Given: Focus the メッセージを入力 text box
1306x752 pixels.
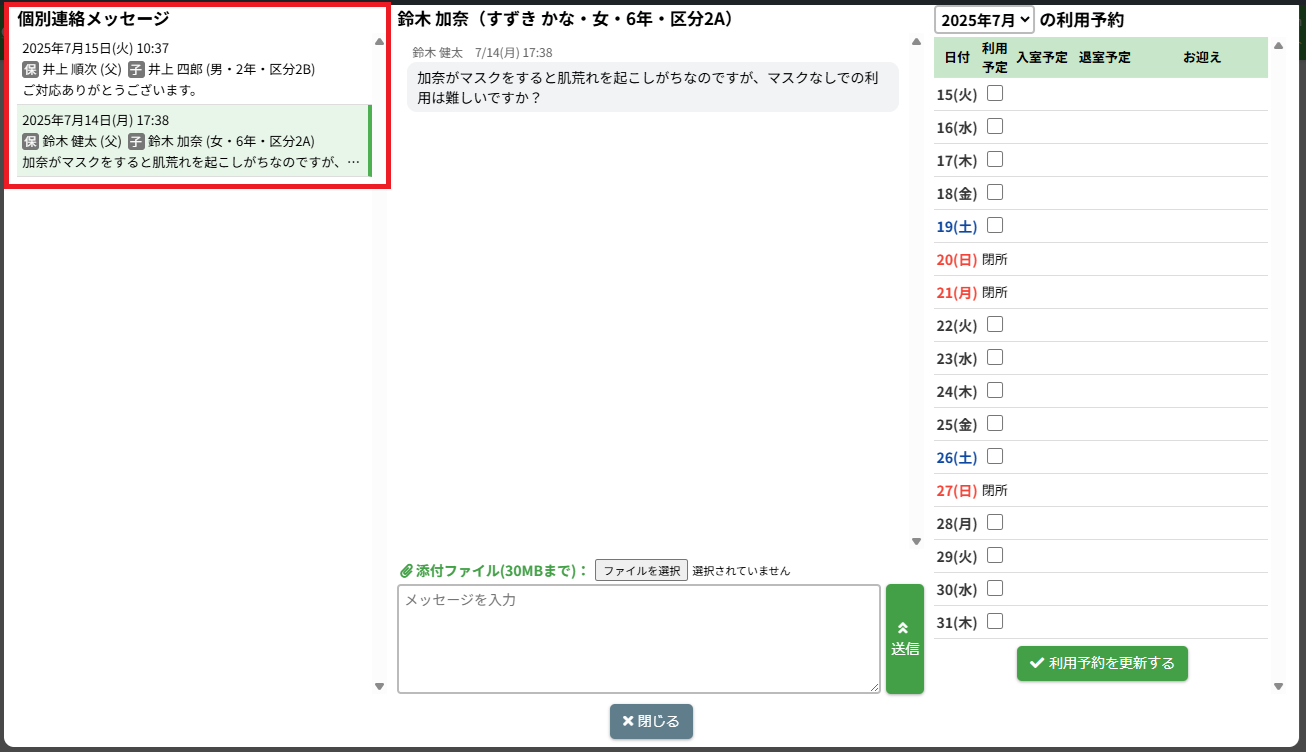Looking at the screenshot, I should coord(638,638).
